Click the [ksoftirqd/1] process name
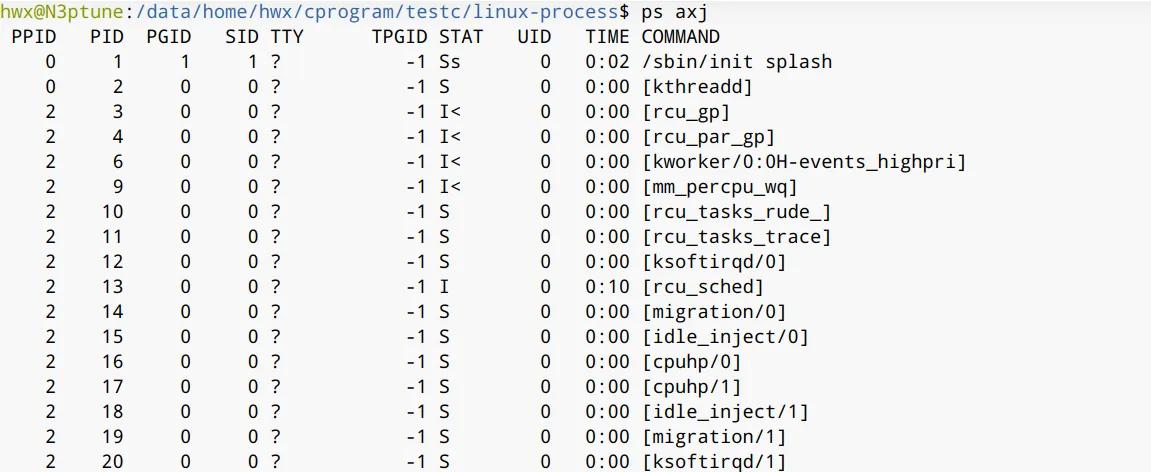Viewport: 1151px width, 472px height. click(x=713, y=462)
